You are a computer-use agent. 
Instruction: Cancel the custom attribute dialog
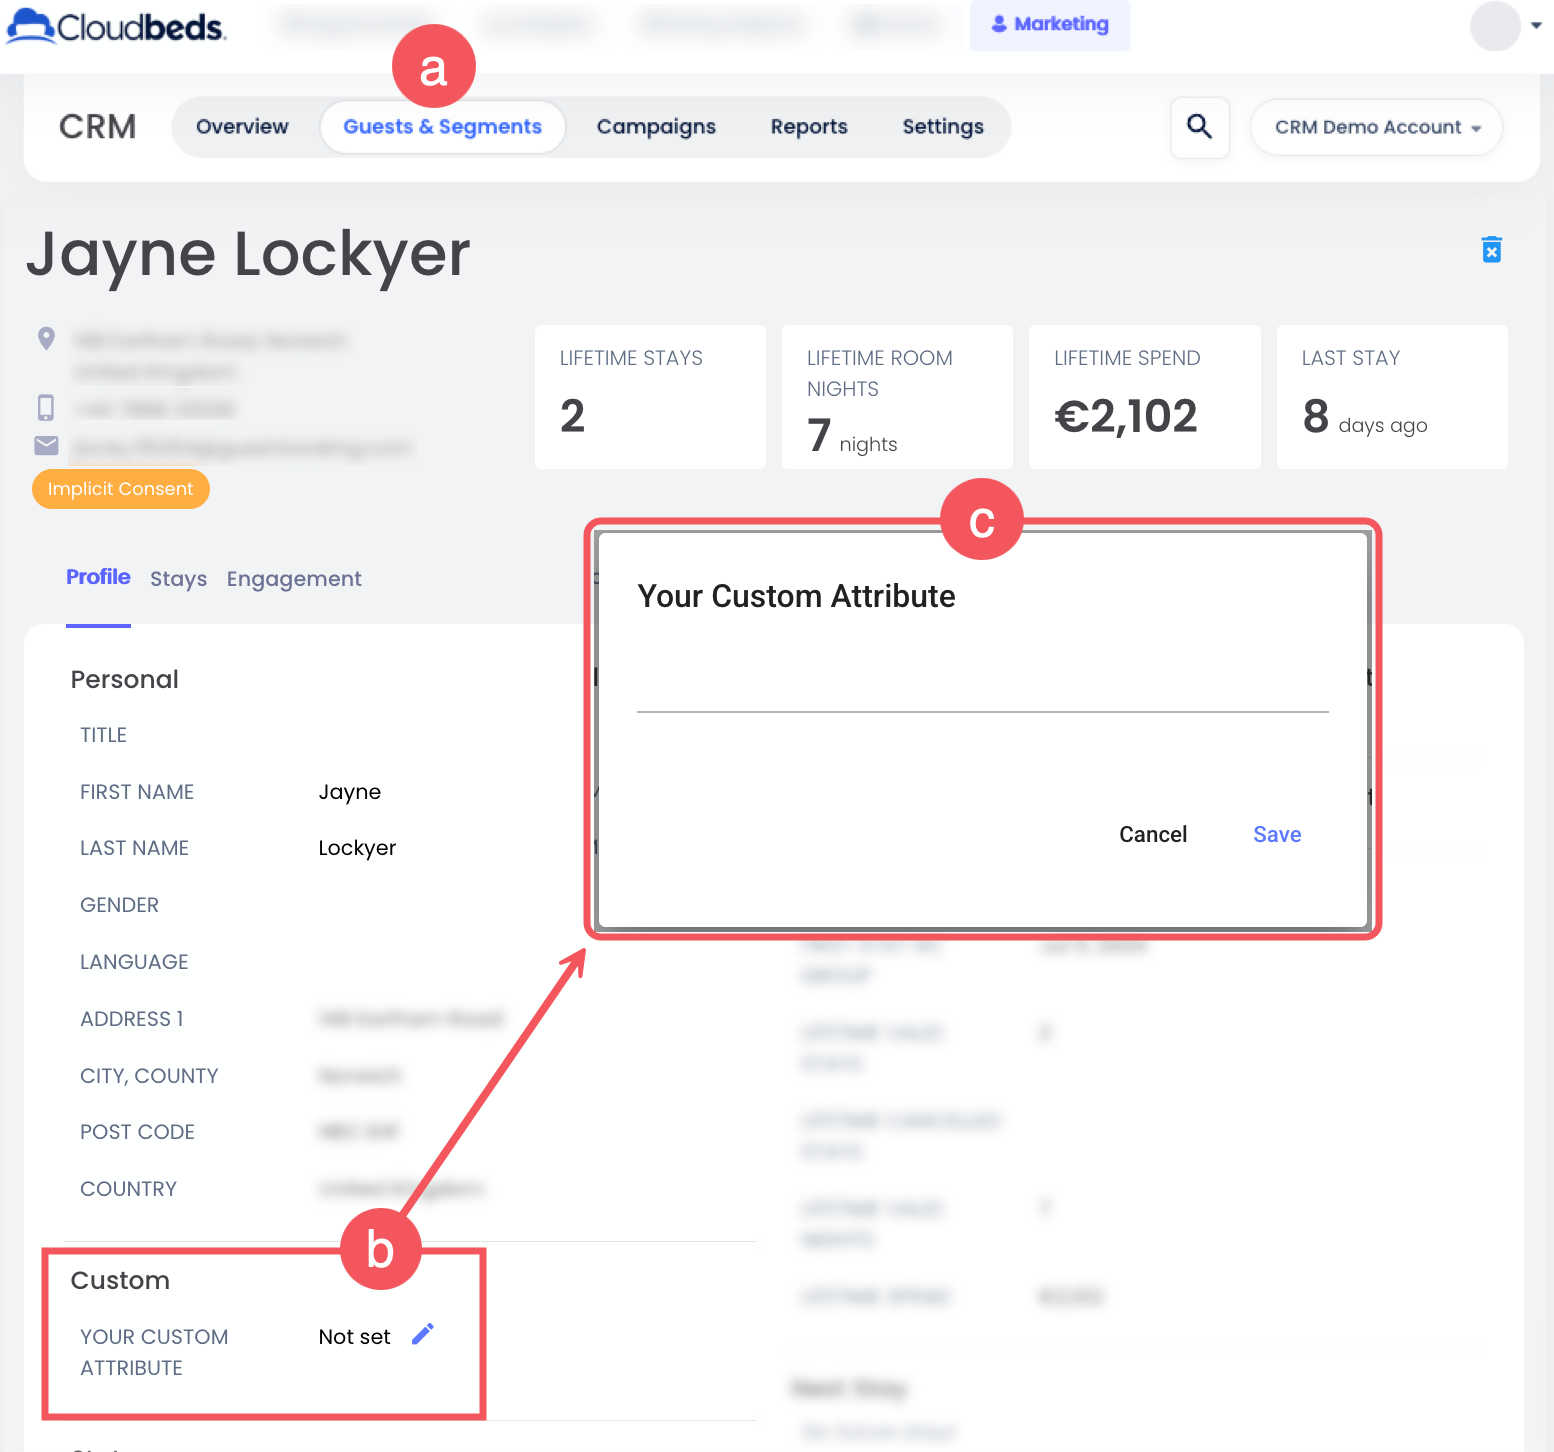[x=1152, y=834]
